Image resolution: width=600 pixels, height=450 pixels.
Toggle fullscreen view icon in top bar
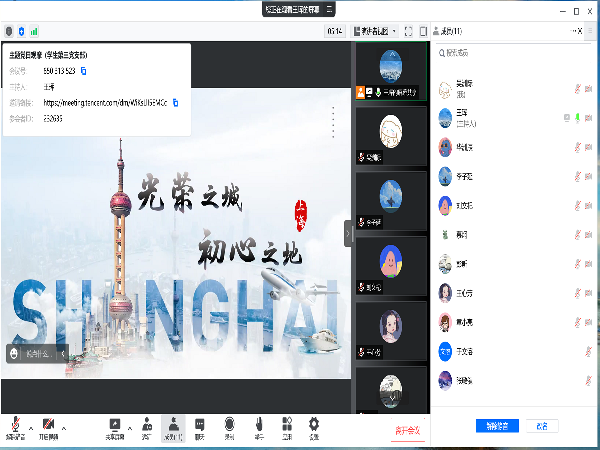408,31
